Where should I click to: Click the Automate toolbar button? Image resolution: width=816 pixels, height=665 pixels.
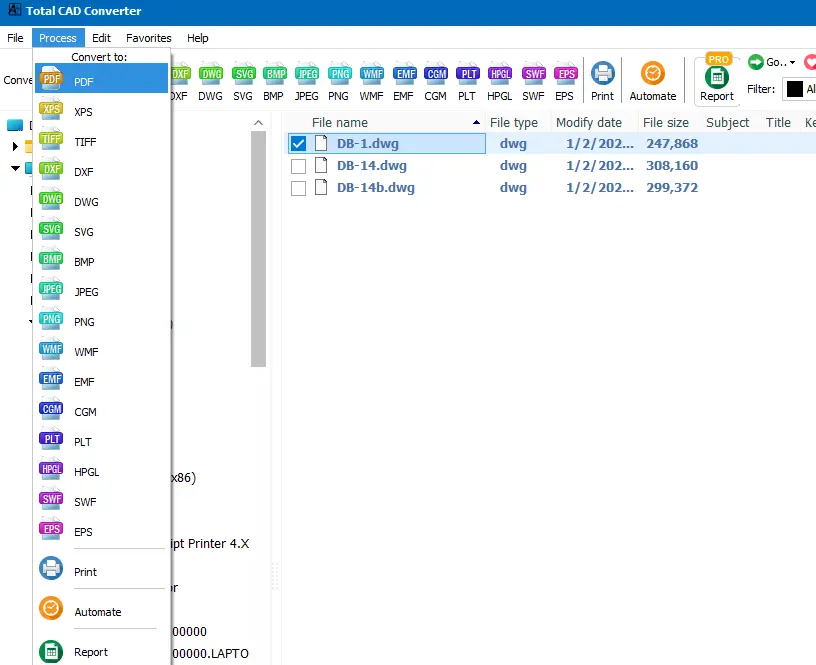pos(653,81)
